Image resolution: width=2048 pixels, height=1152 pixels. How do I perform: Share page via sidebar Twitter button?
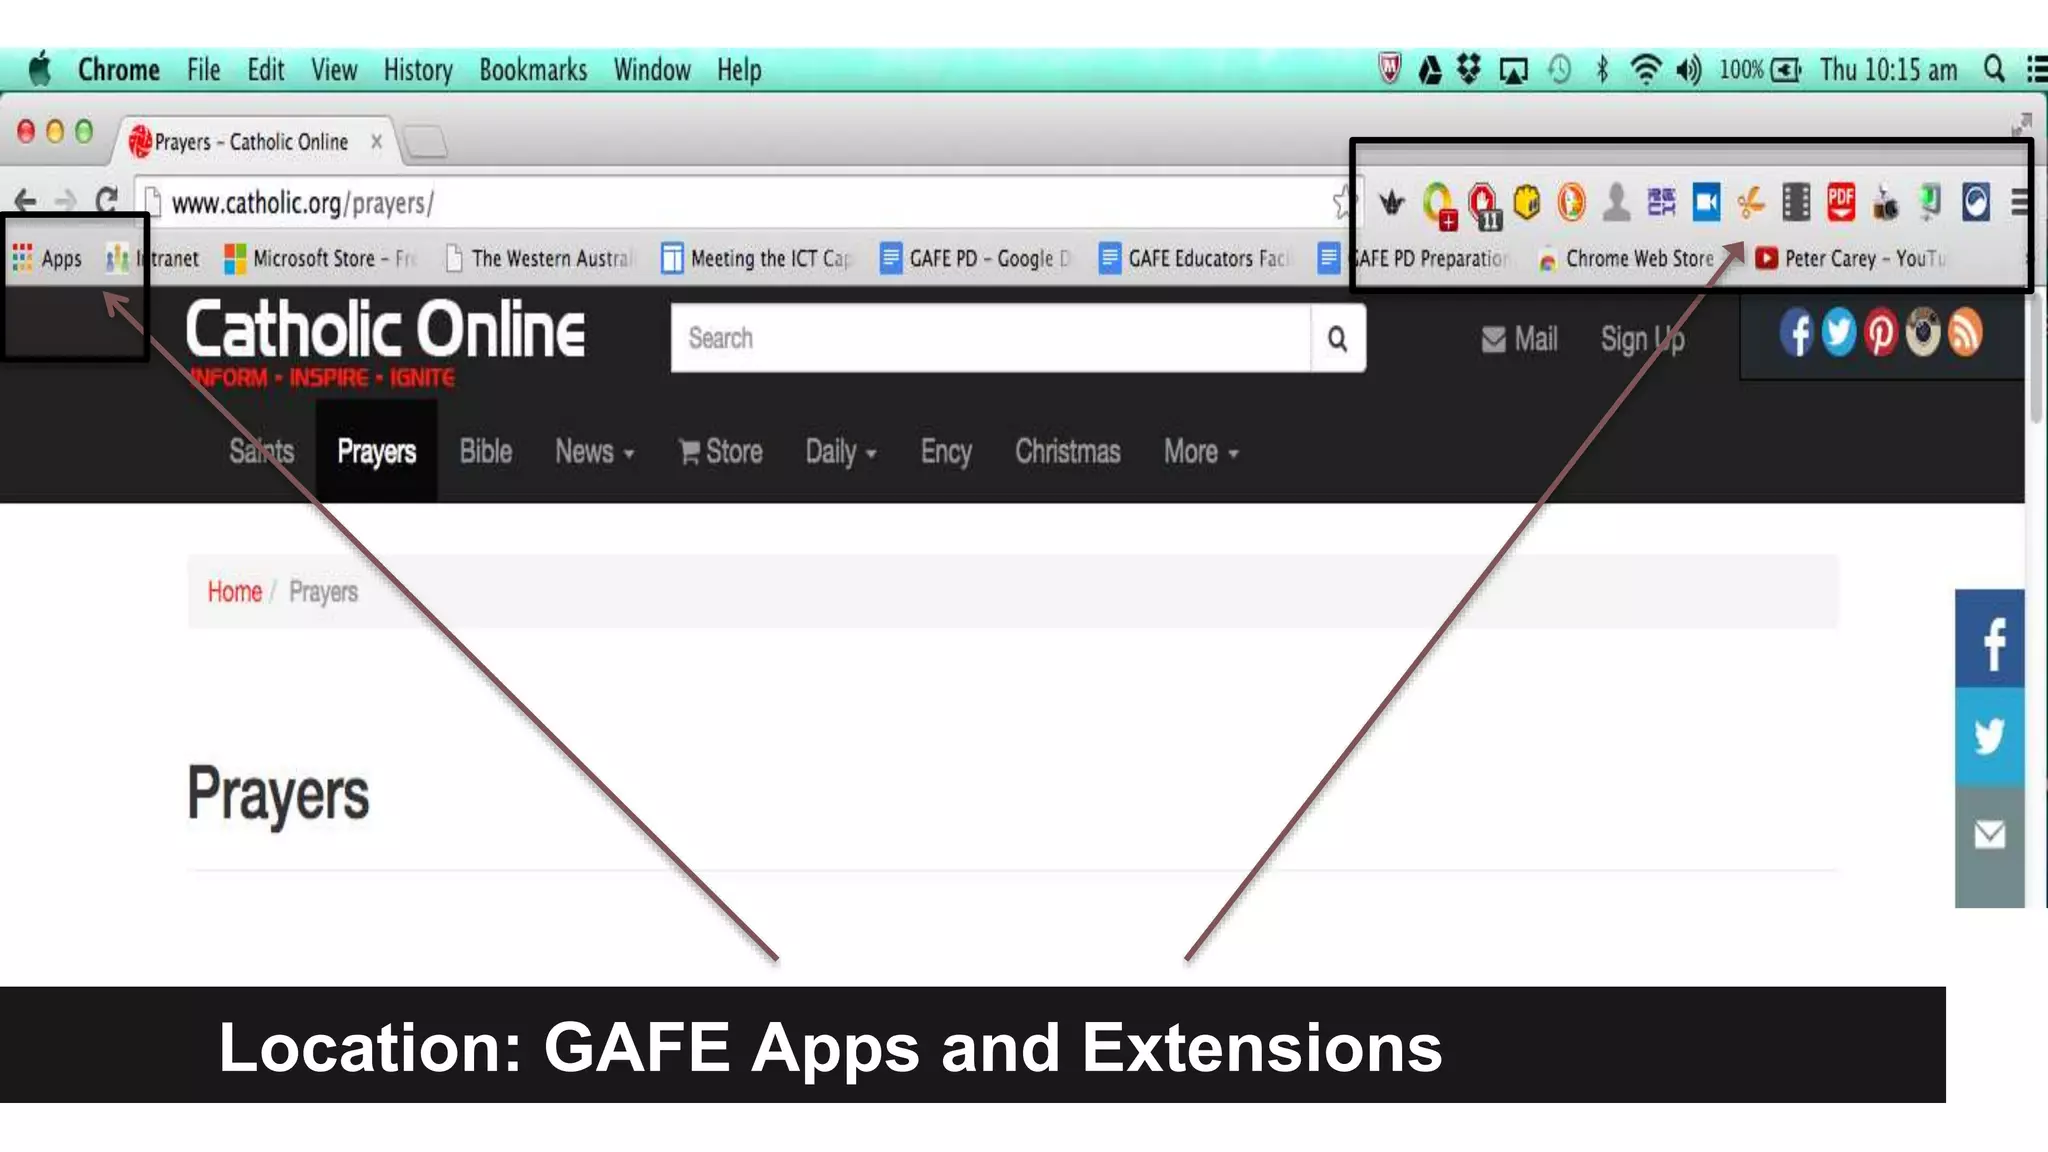point(1990,737)
